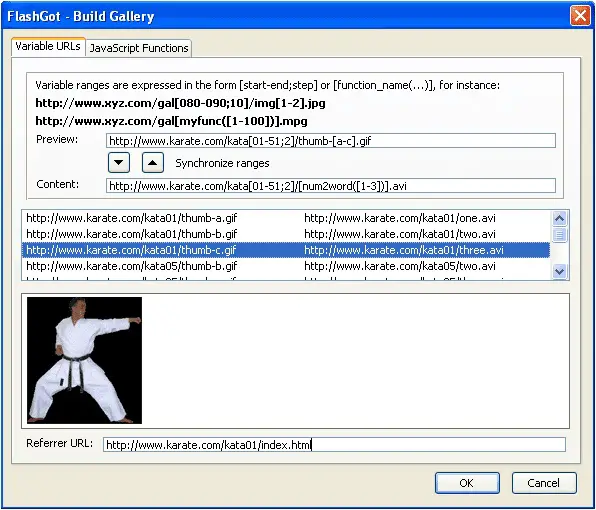Click the Content URL input field
Screen dimensions: 596x510
pyautogui.click(x=331, y=186)
